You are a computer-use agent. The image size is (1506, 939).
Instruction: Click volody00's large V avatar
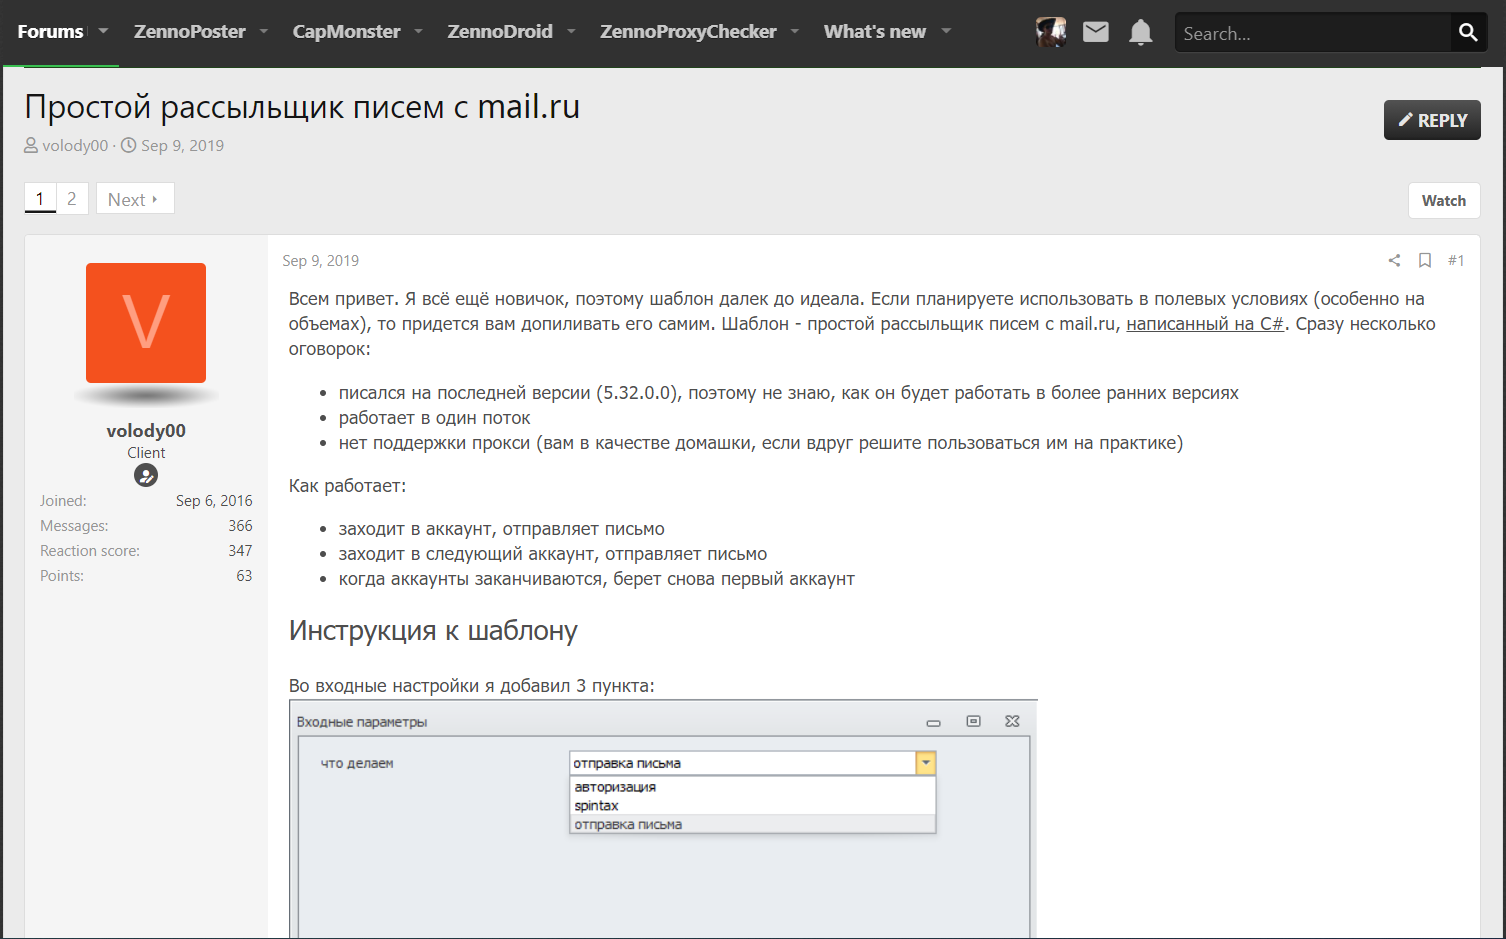(146, 323)
